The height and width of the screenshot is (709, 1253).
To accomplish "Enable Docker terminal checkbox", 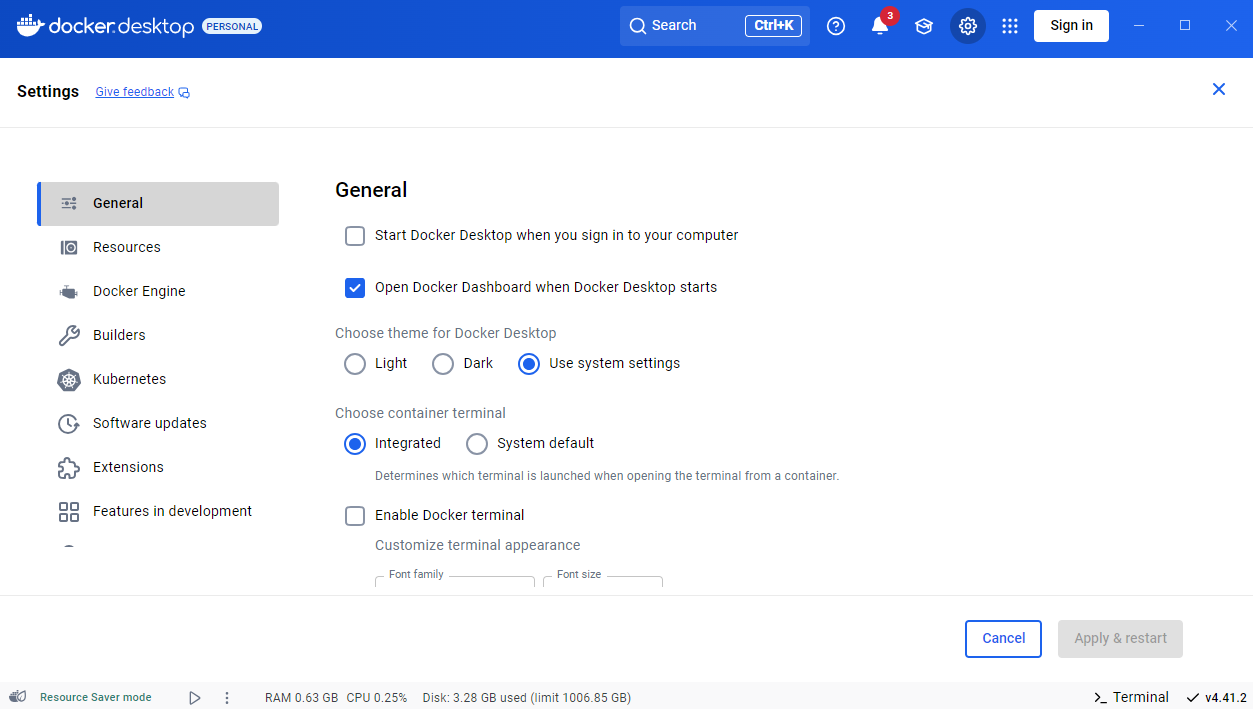I will click(x=355, y=516).
